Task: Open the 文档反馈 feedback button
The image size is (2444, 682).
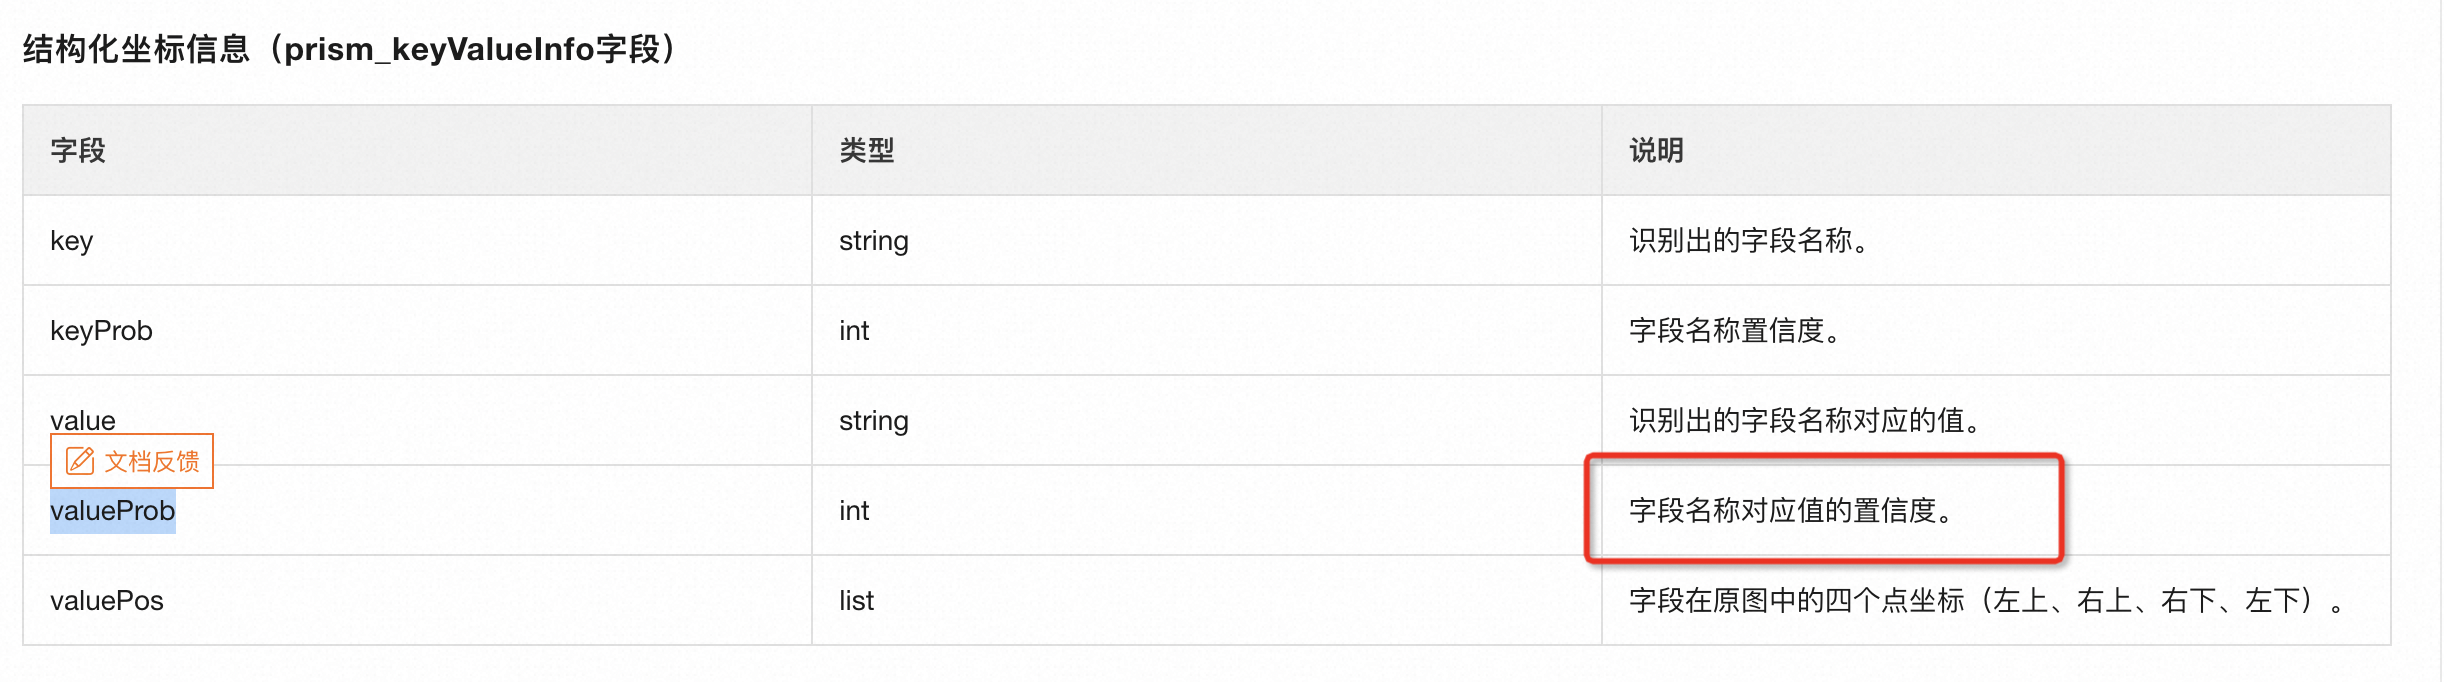Action: (132, 461)
